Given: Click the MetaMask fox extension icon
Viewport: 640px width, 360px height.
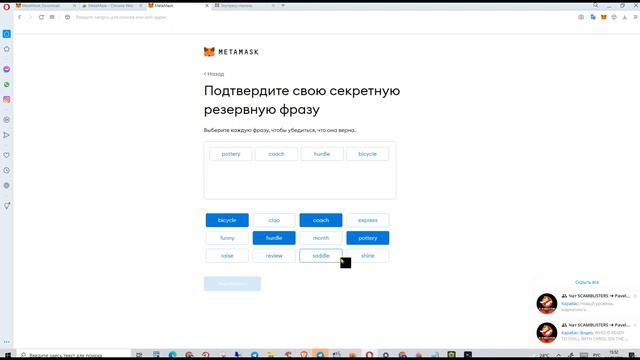Looking at the screenshot, I should coord(604,17).
